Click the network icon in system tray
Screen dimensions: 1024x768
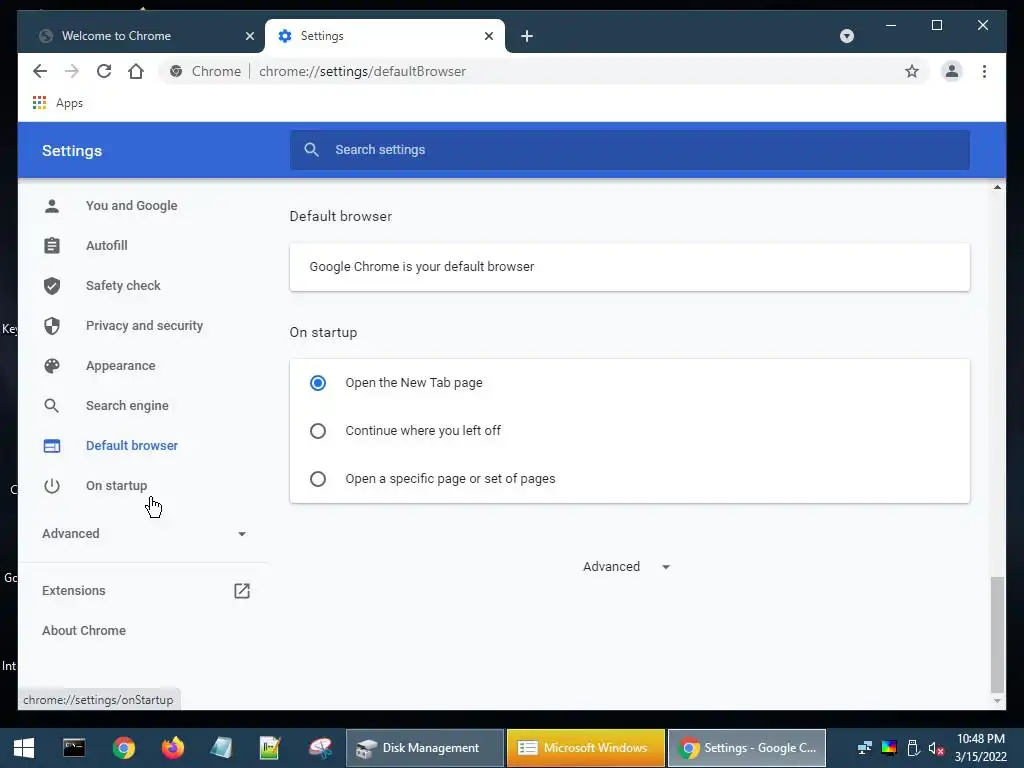pos(865,748)
